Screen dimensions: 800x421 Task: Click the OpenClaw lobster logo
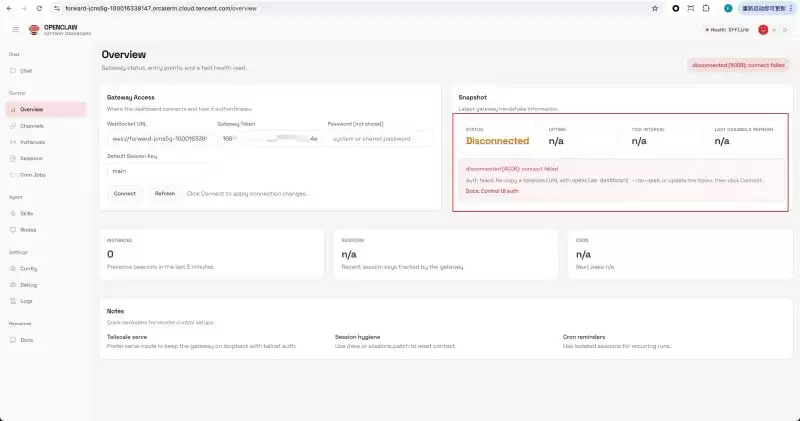[34, 30]
